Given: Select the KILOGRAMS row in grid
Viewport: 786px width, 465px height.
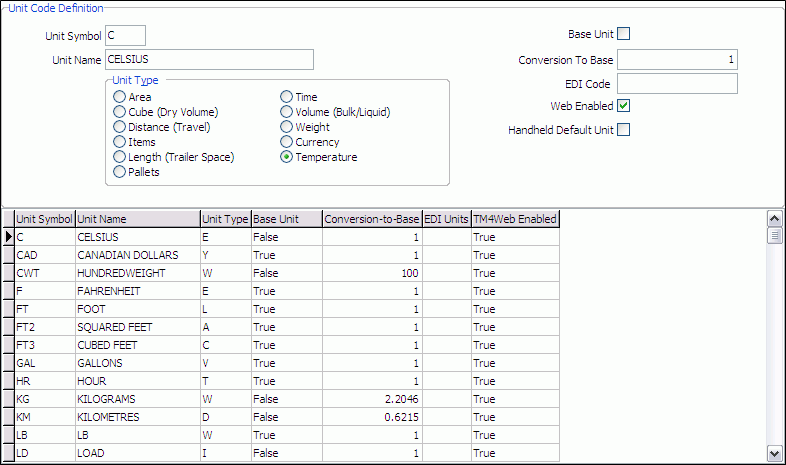Looking at the screenshot, I should point(137,399).
